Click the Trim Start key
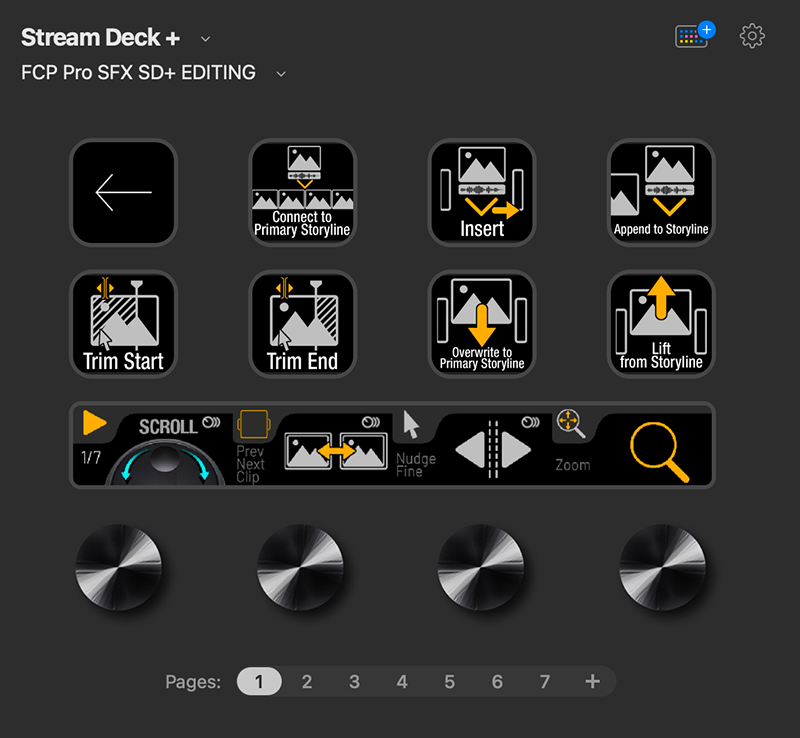This screenshot has width=800, height=738. coord(124,324)
